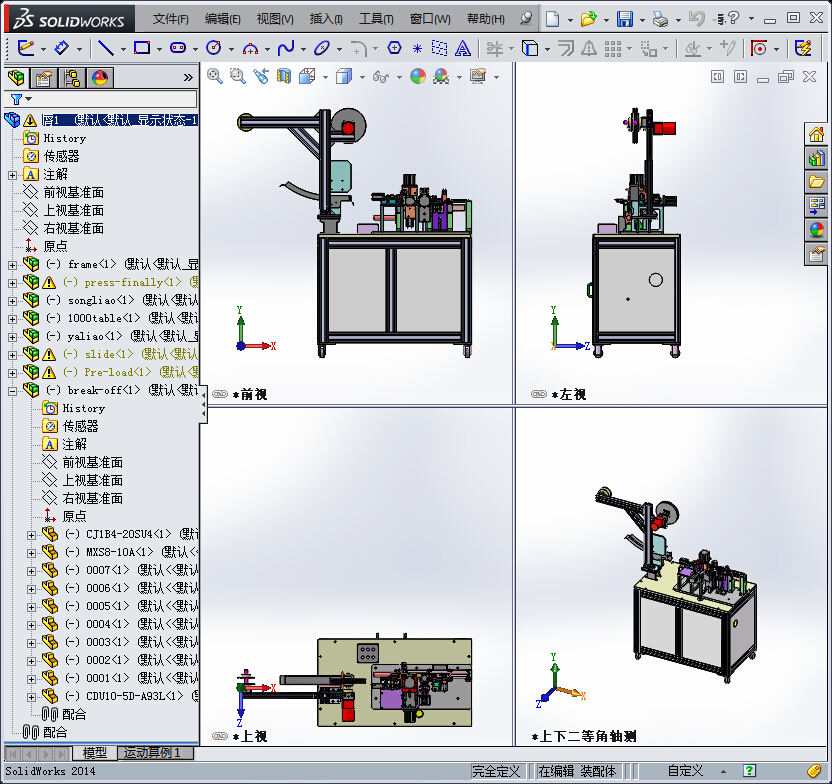Click the 自定义 units status entry
The width and height of the screenshot is (832, 784).
click(x=684, y=771)
